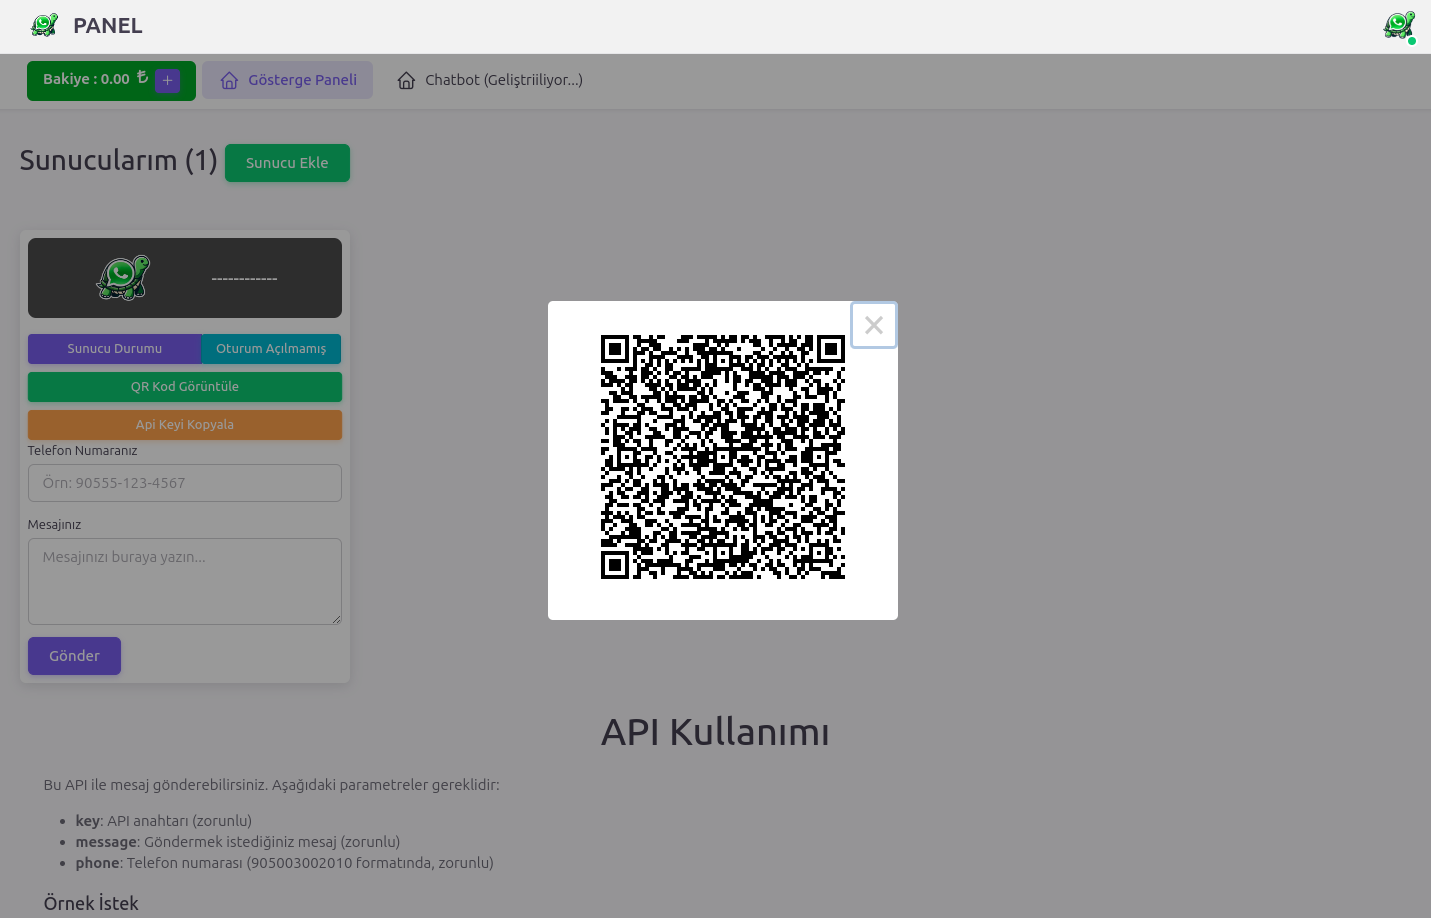Click the QR code image

coord(723,457)
